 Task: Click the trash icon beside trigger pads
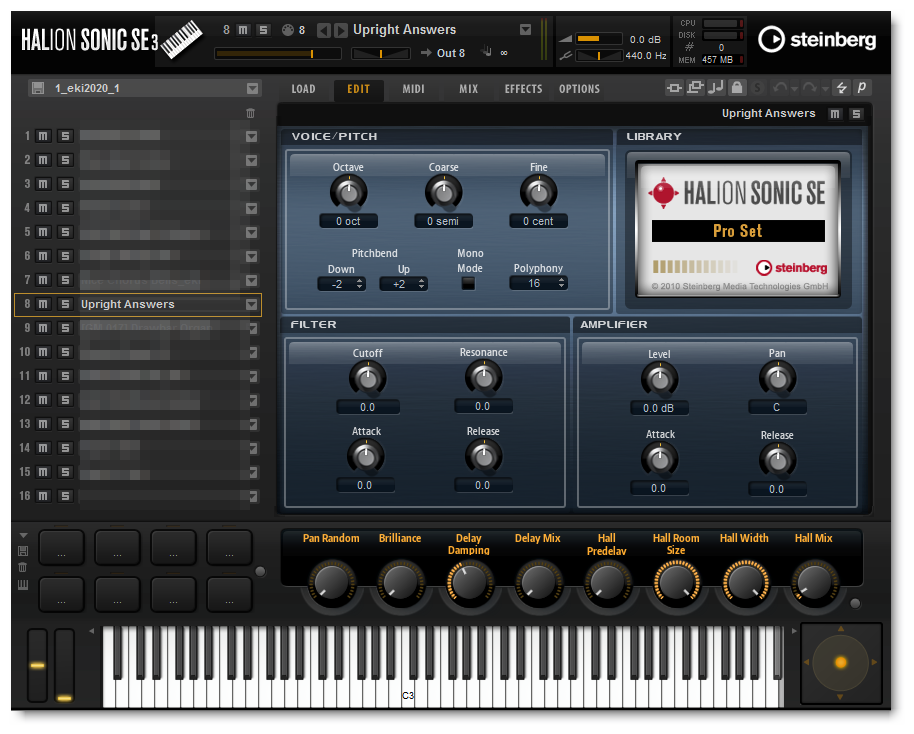click(23, 567)
